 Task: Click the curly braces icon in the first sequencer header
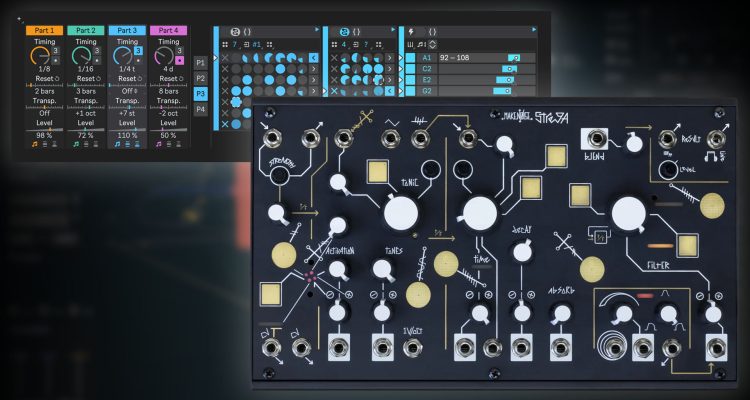(x=247, y=32)
